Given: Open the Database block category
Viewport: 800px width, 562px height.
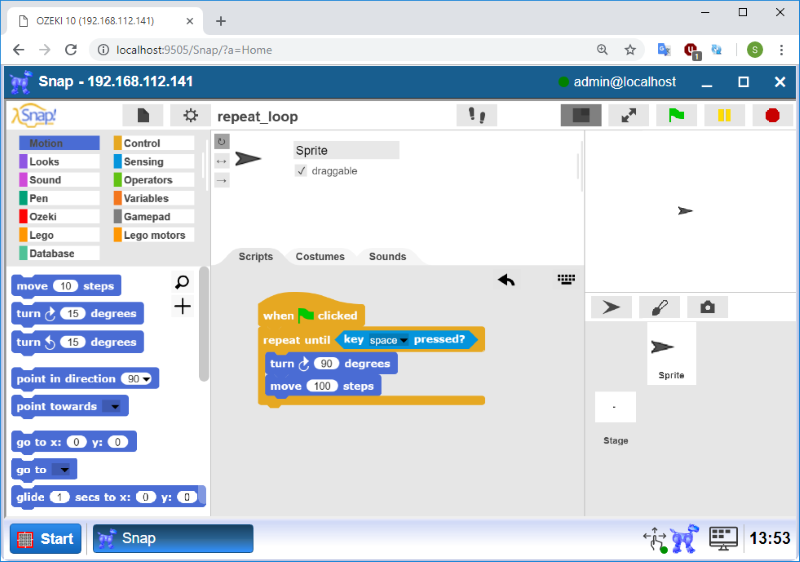Looking at the screenshot, I should point(59,253).
